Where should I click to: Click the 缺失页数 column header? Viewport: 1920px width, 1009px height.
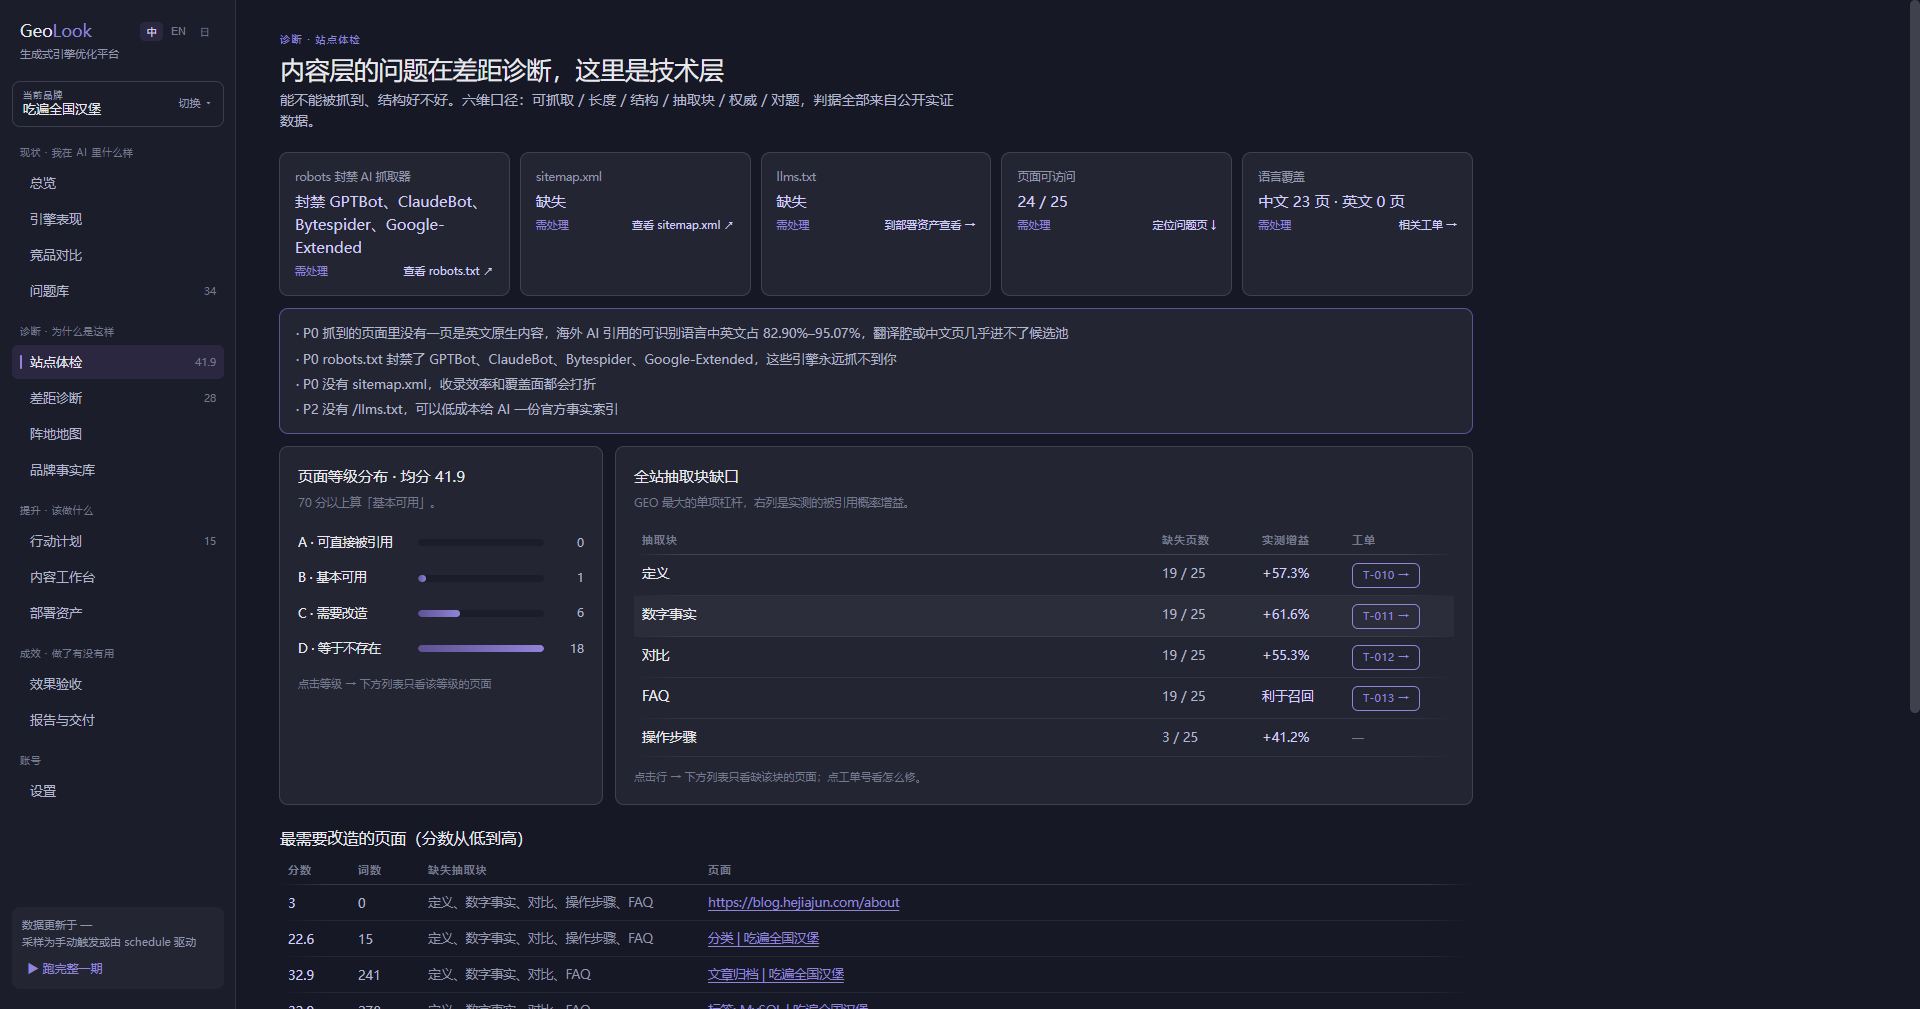point(1185,540)
